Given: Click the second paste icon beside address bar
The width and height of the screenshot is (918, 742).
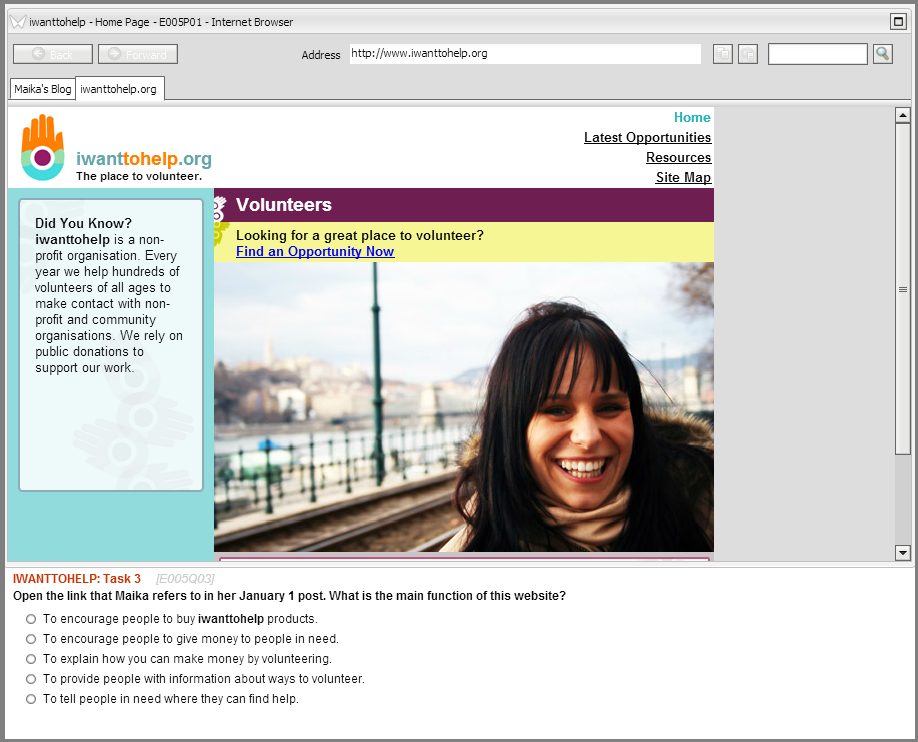Looking at the screenshot, I should (748, 54).
